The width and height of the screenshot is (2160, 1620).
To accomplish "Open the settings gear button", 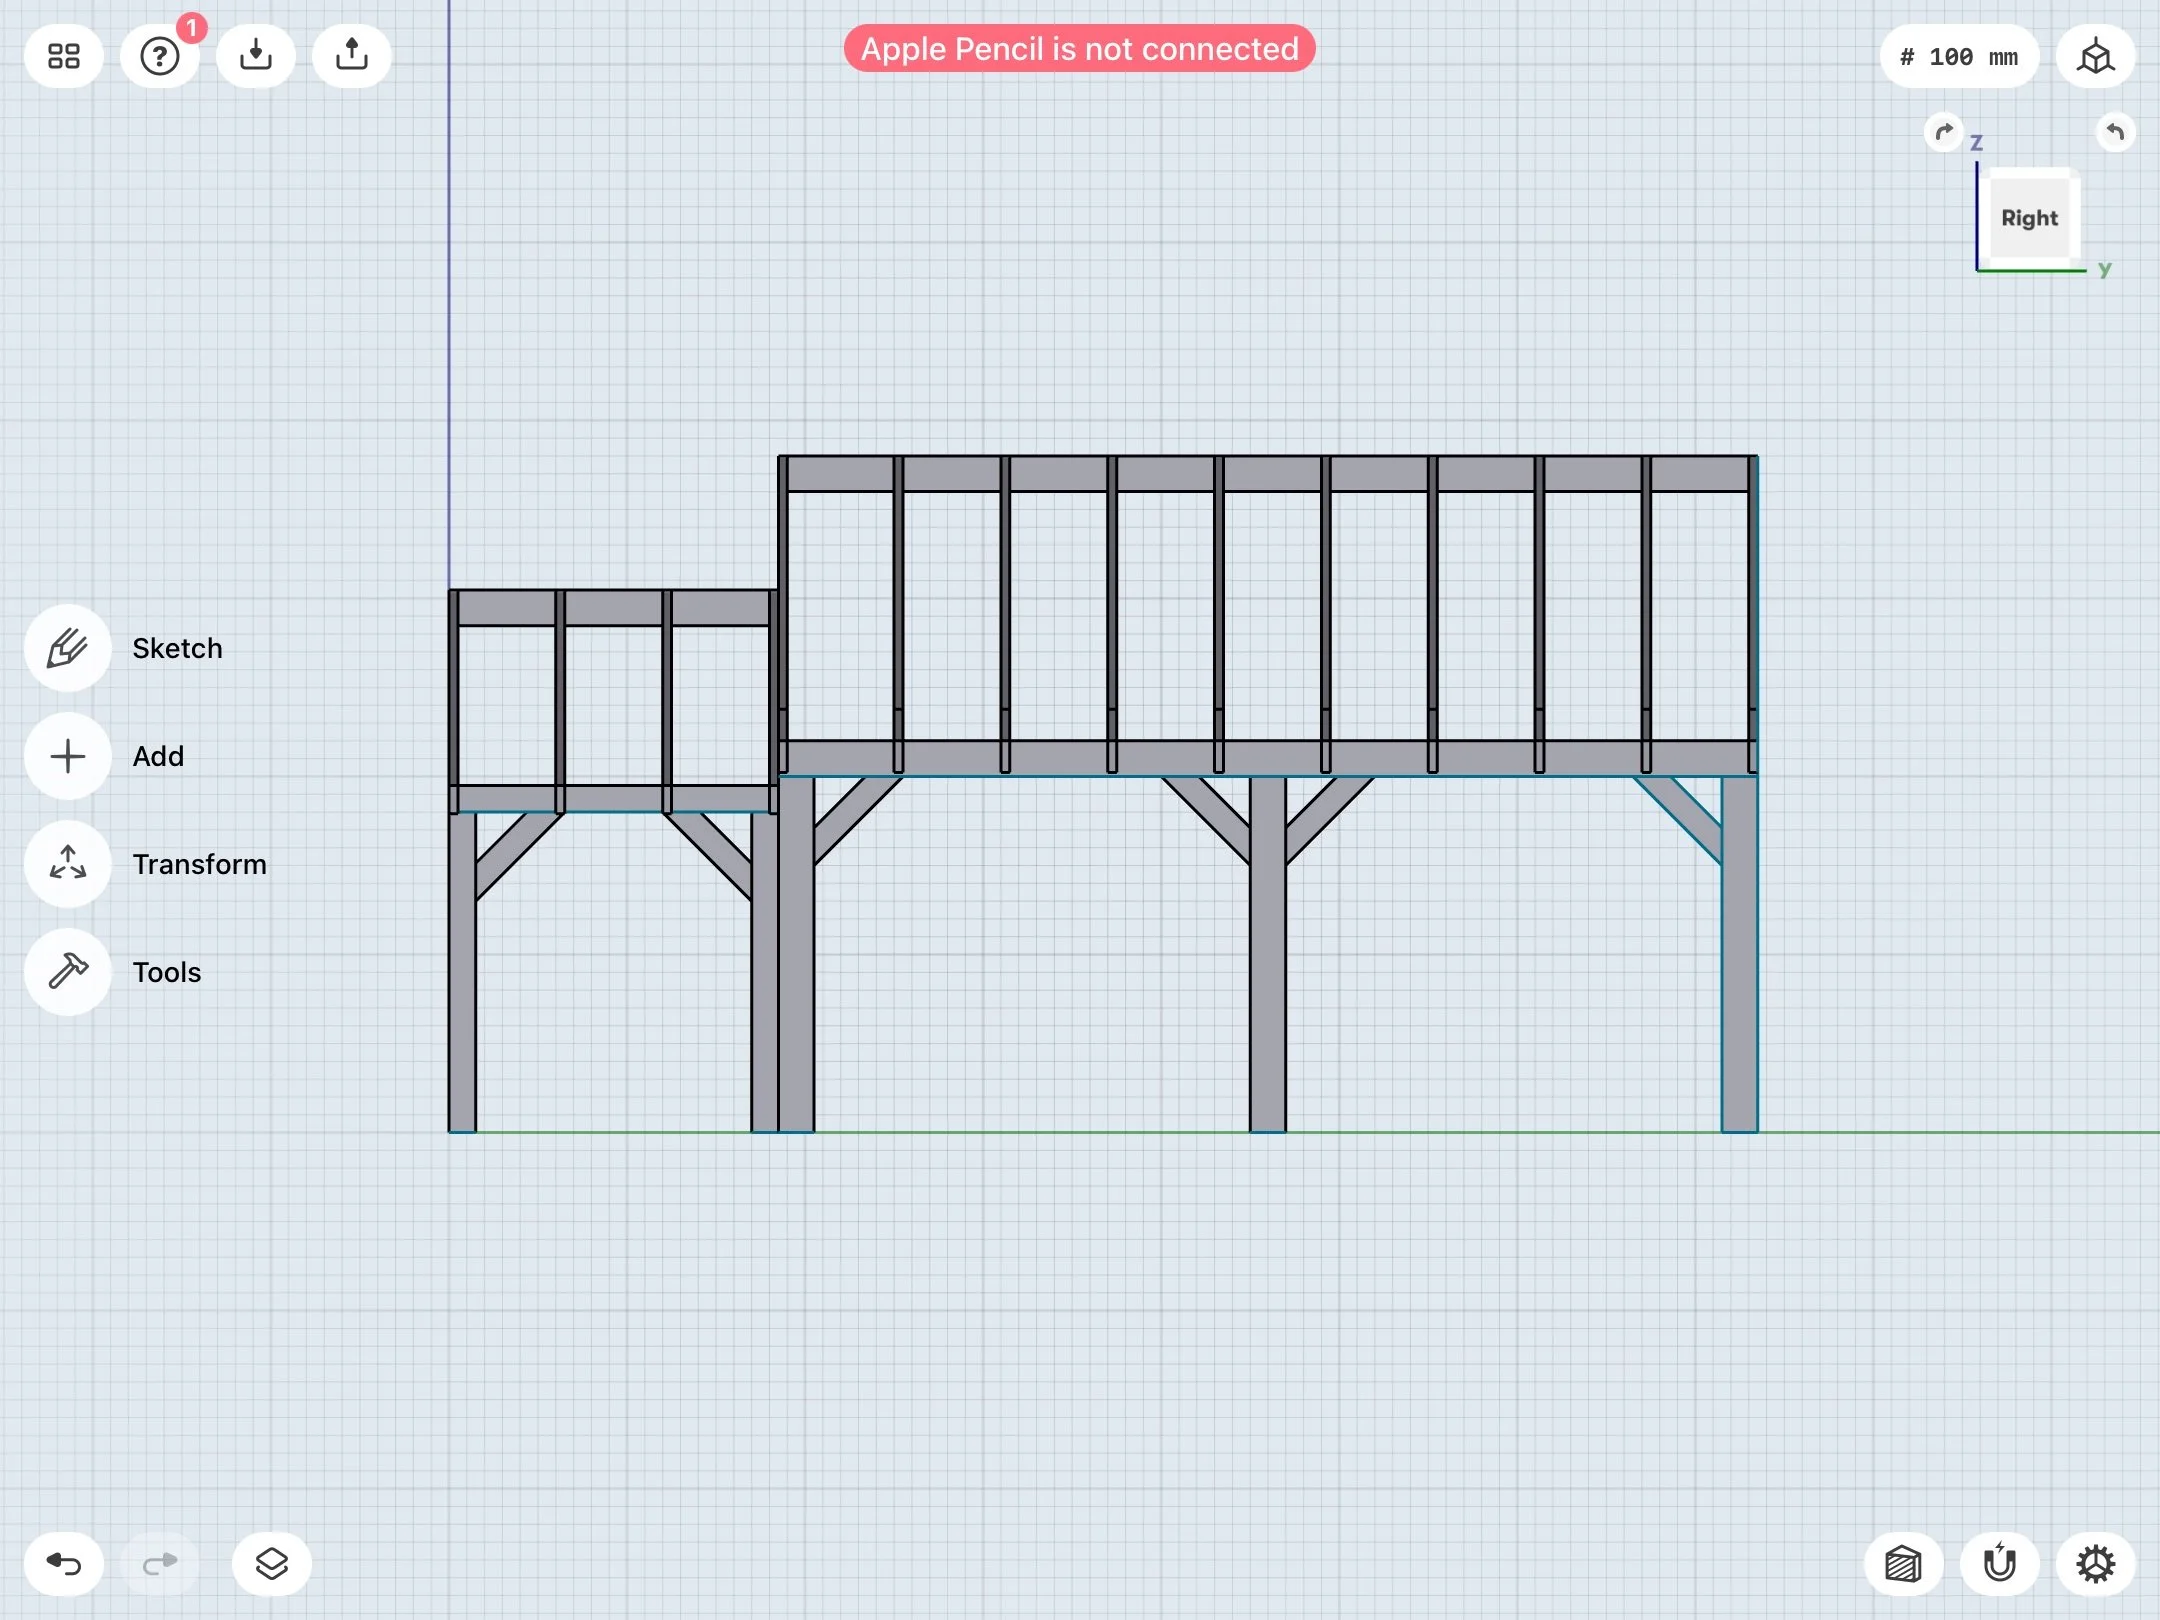I will click(x=2096, y=1563).
